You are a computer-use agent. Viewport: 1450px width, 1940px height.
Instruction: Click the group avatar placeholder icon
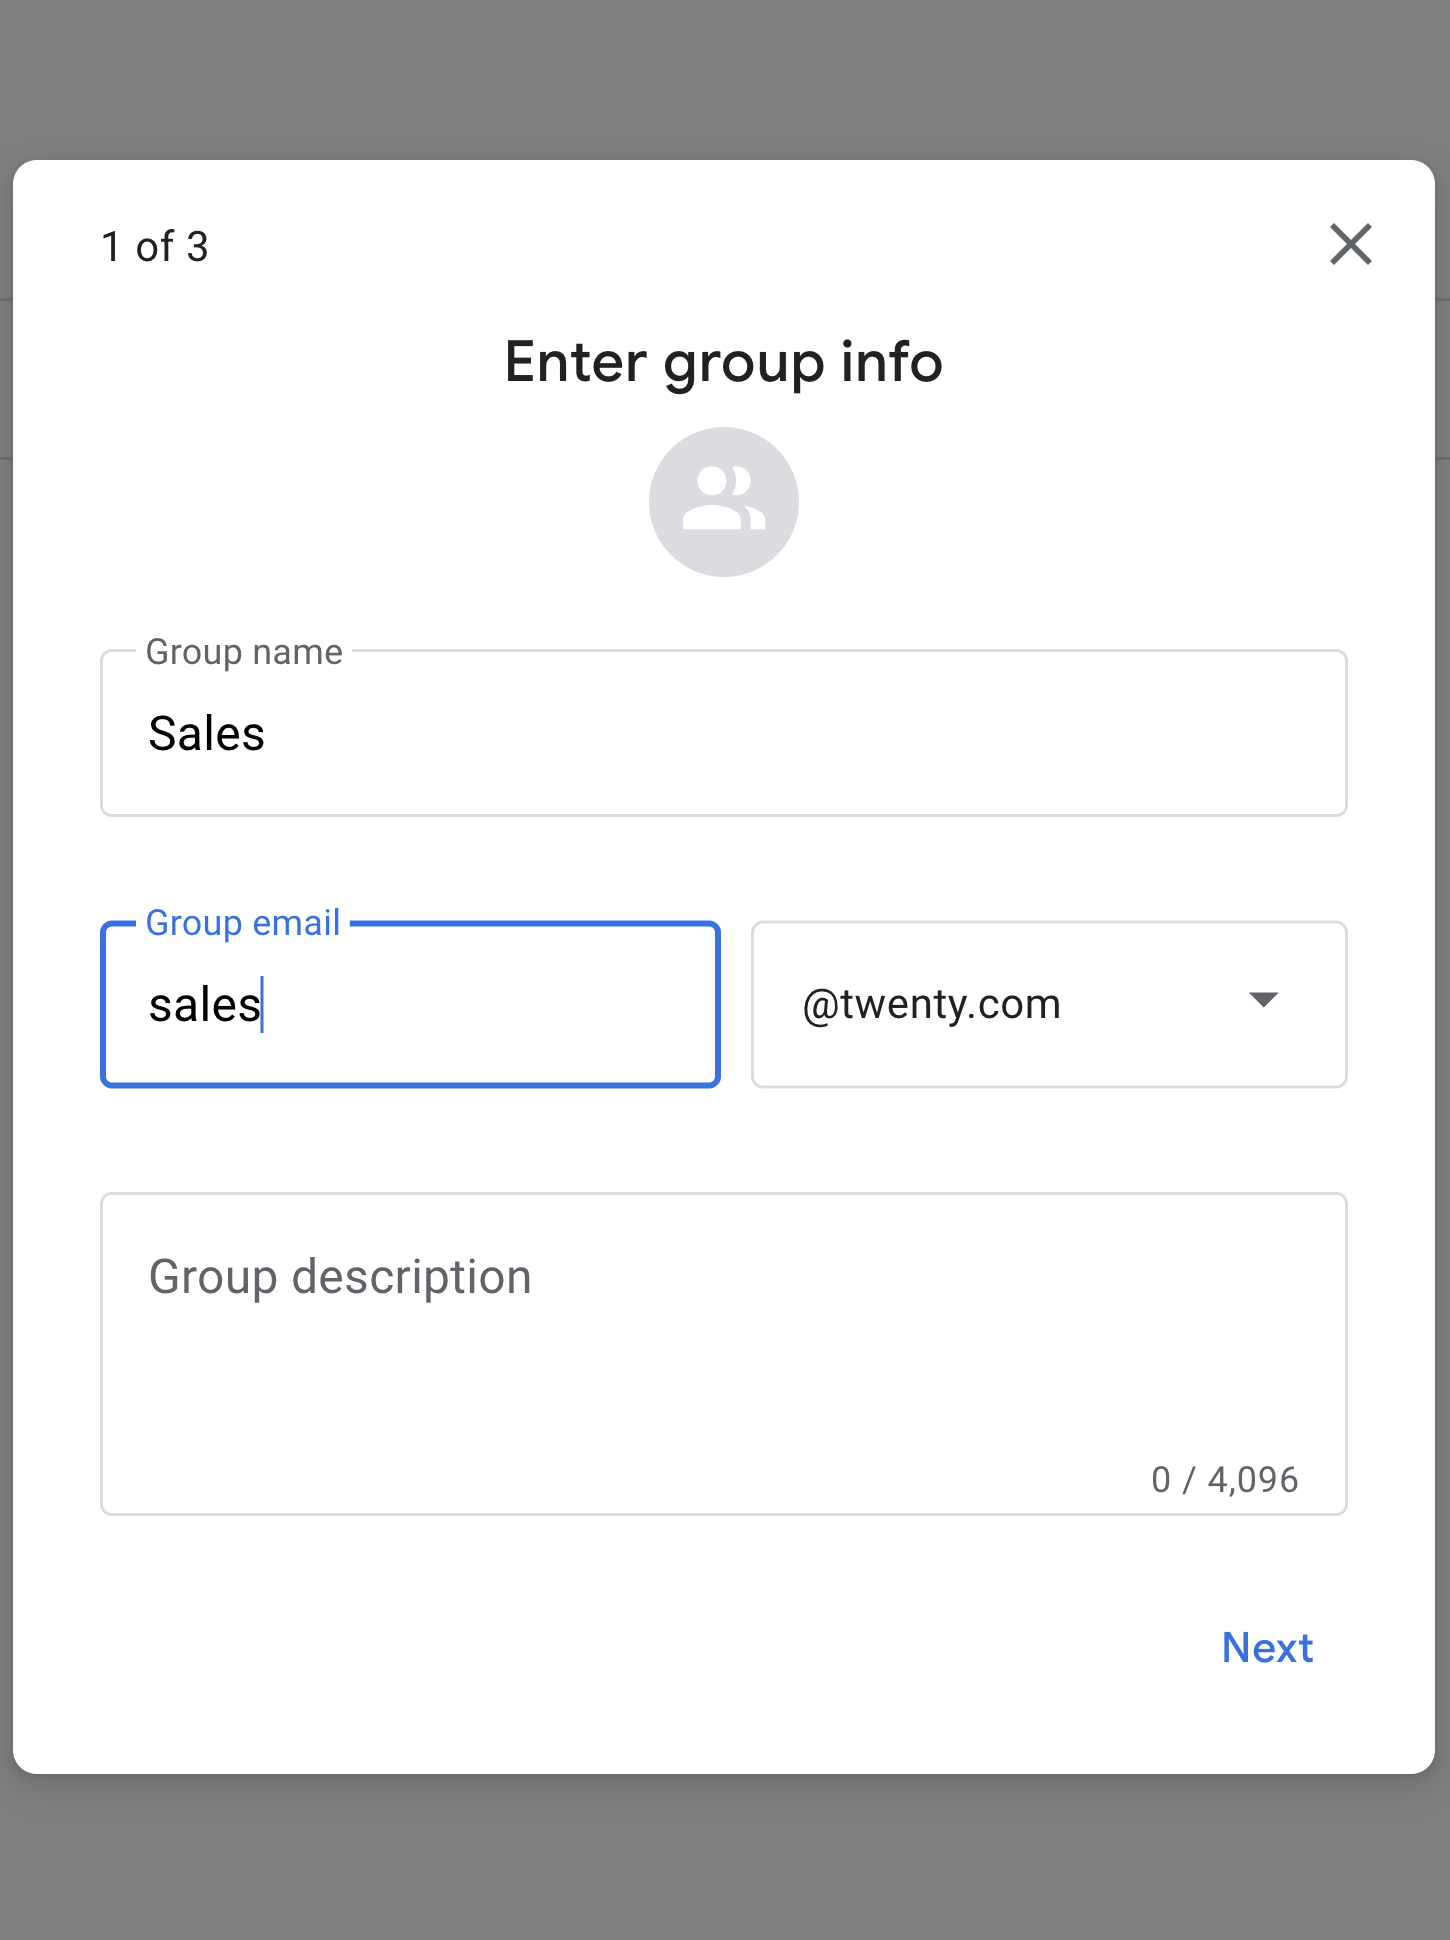[724, 502]
